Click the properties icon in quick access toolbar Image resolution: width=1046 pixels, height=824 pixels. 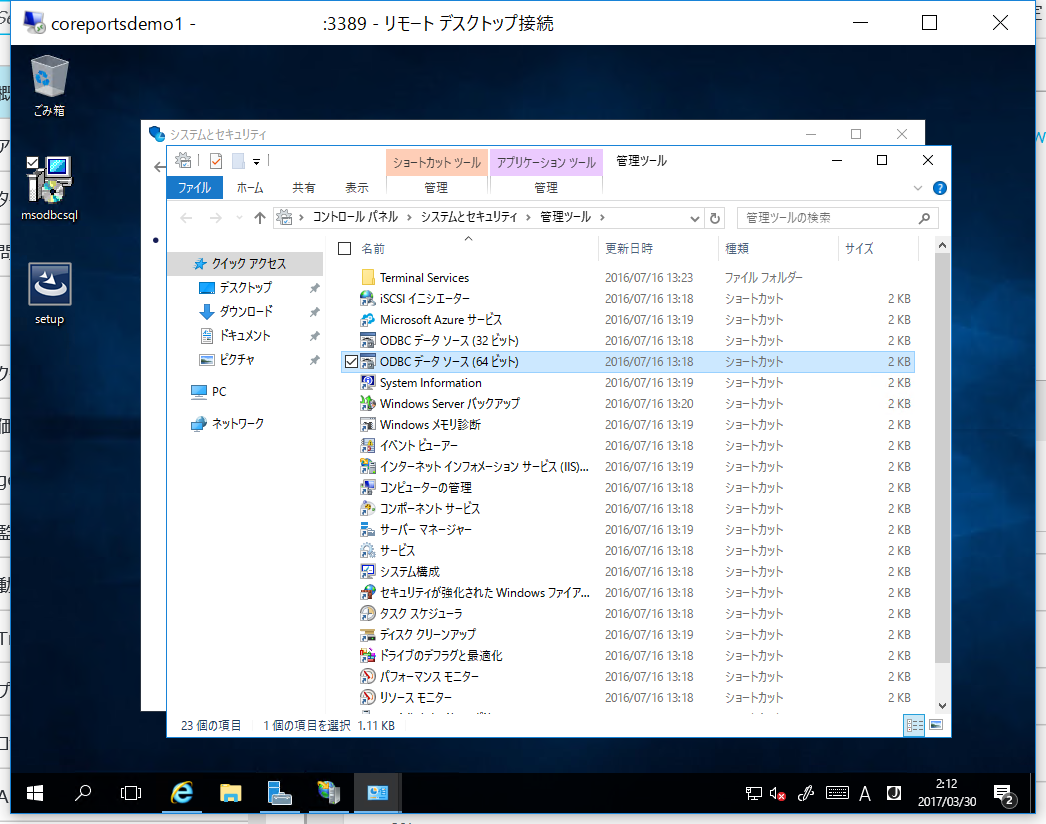(216, 161)
